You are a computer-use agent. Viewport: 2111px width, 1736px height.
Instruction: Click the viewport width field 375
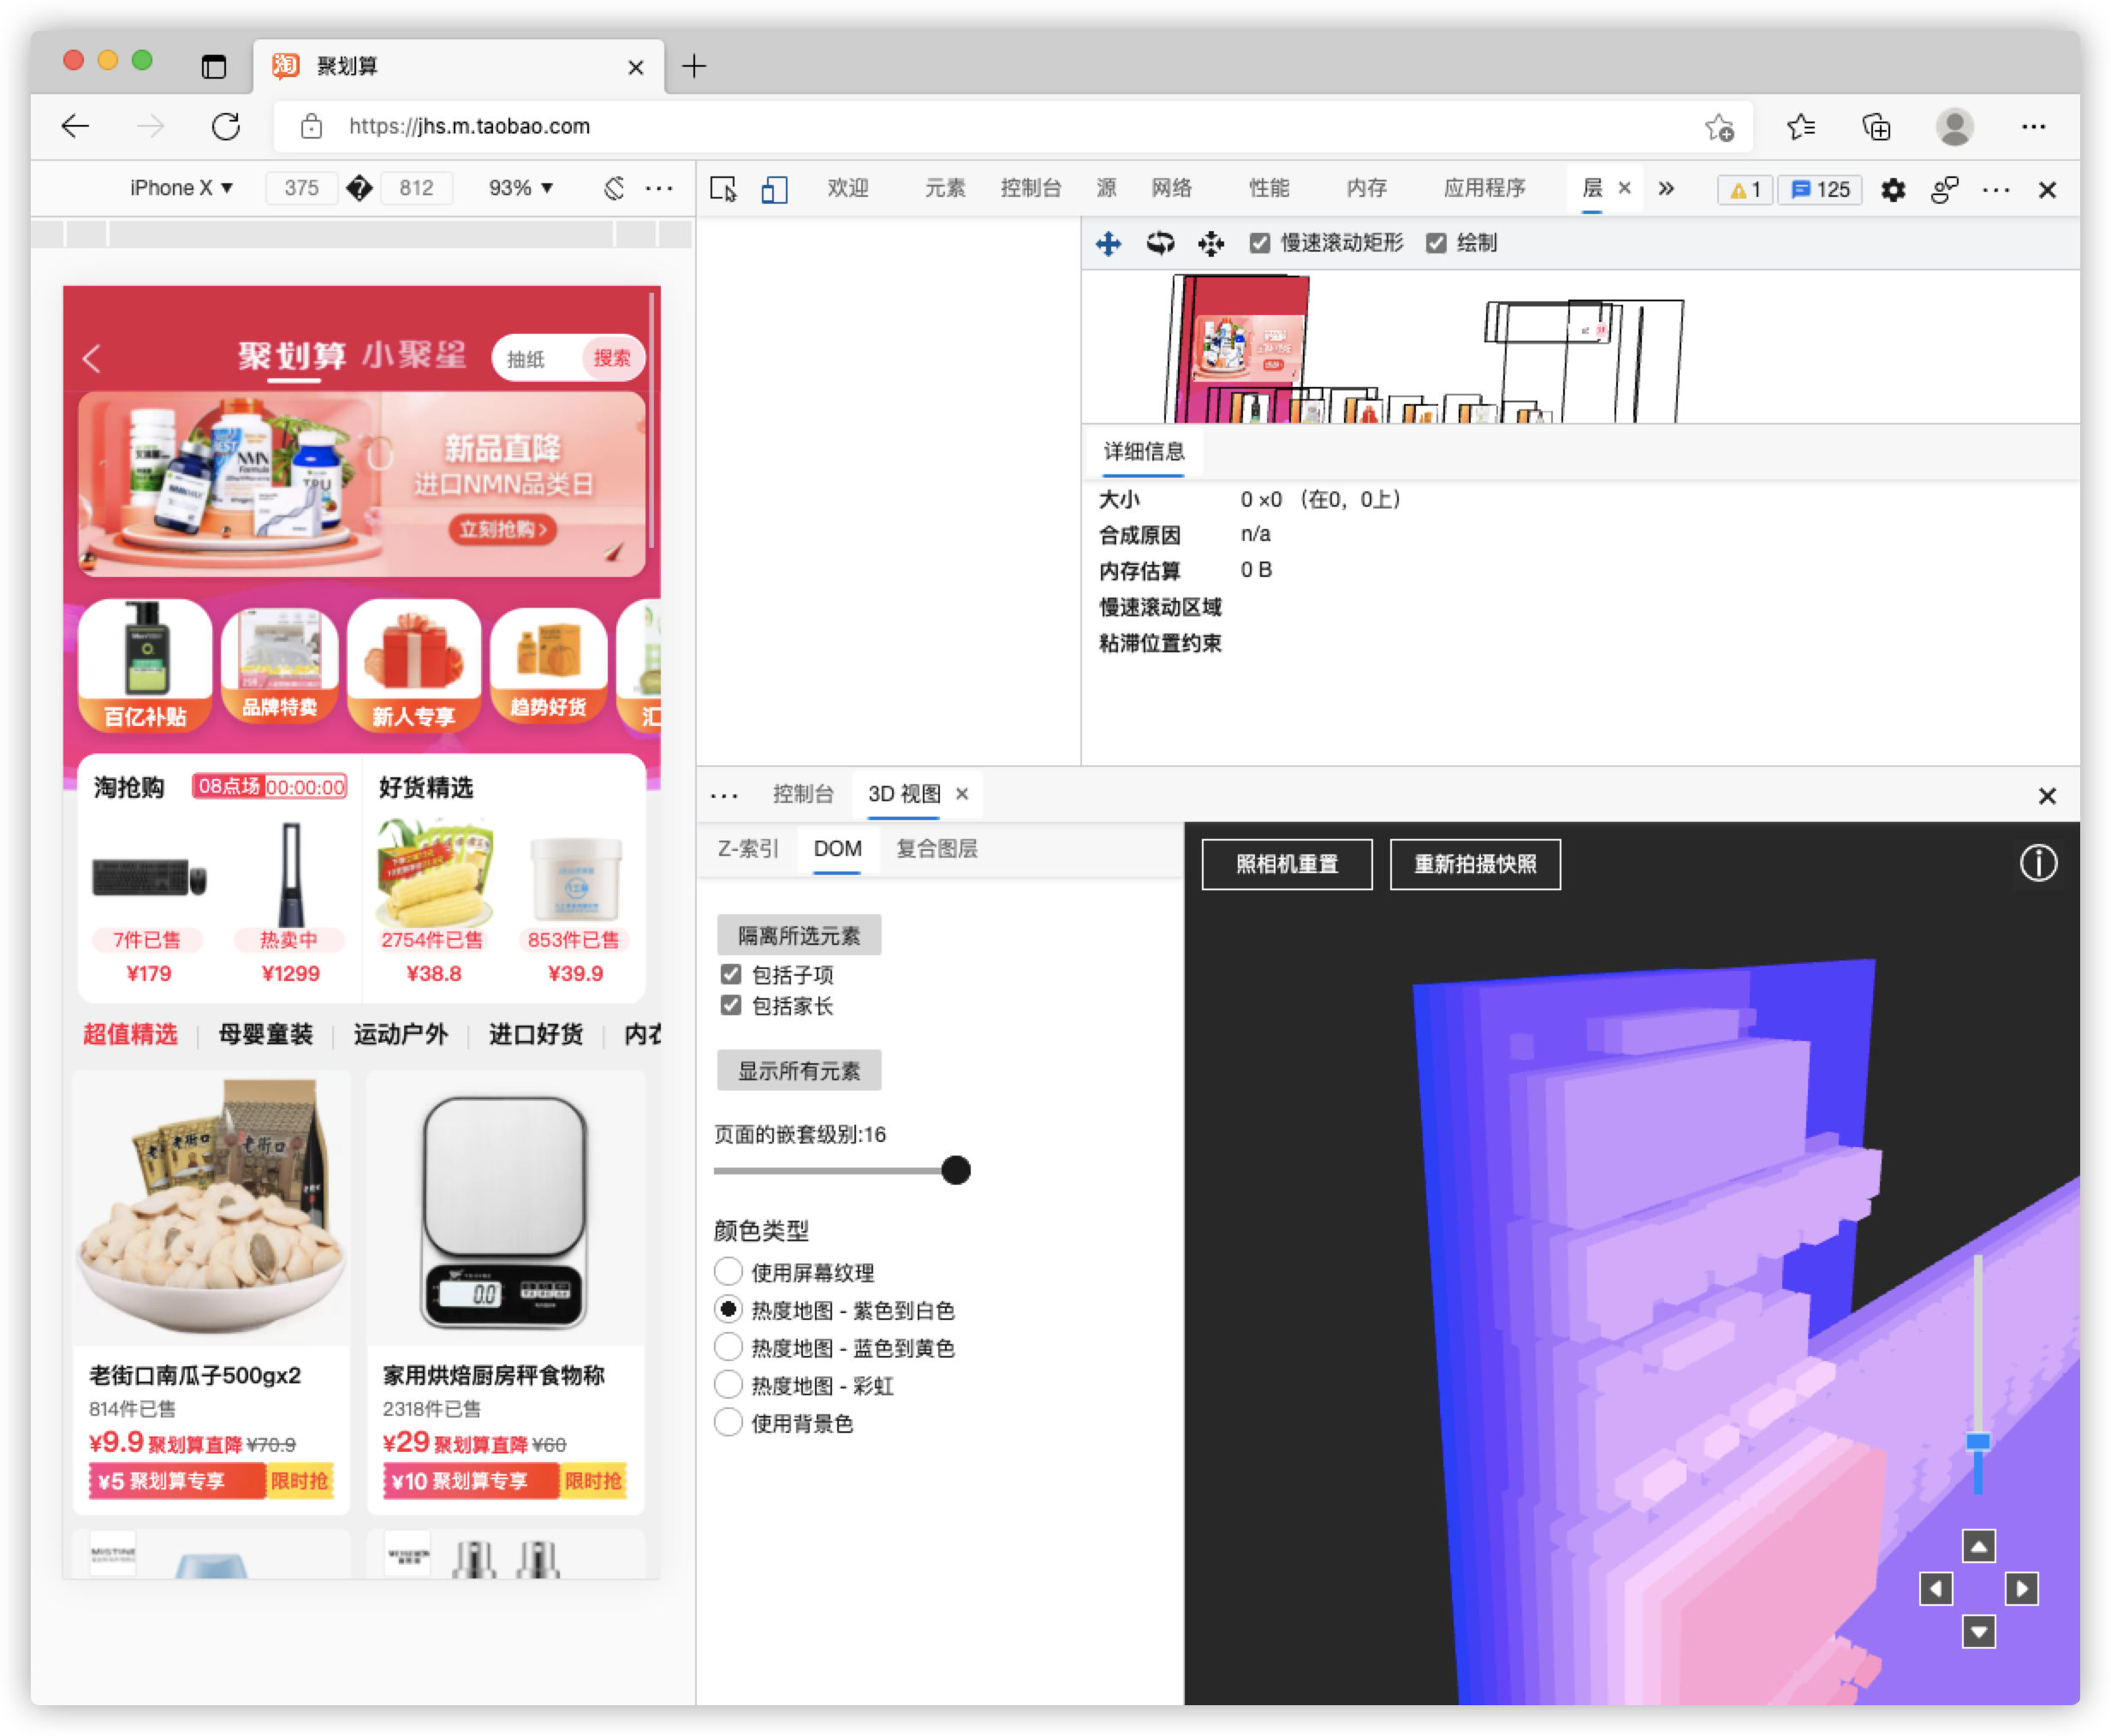301,188
